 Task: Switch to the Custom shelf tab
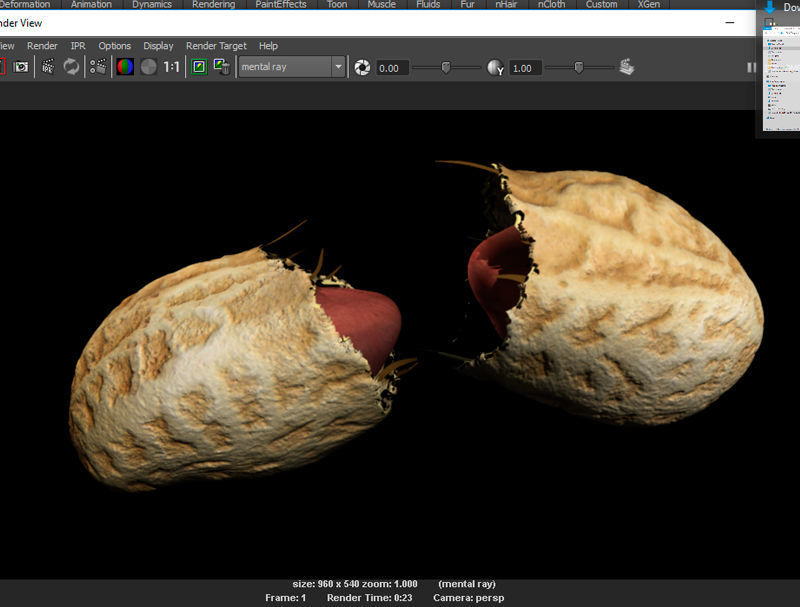tap(602, 4)
